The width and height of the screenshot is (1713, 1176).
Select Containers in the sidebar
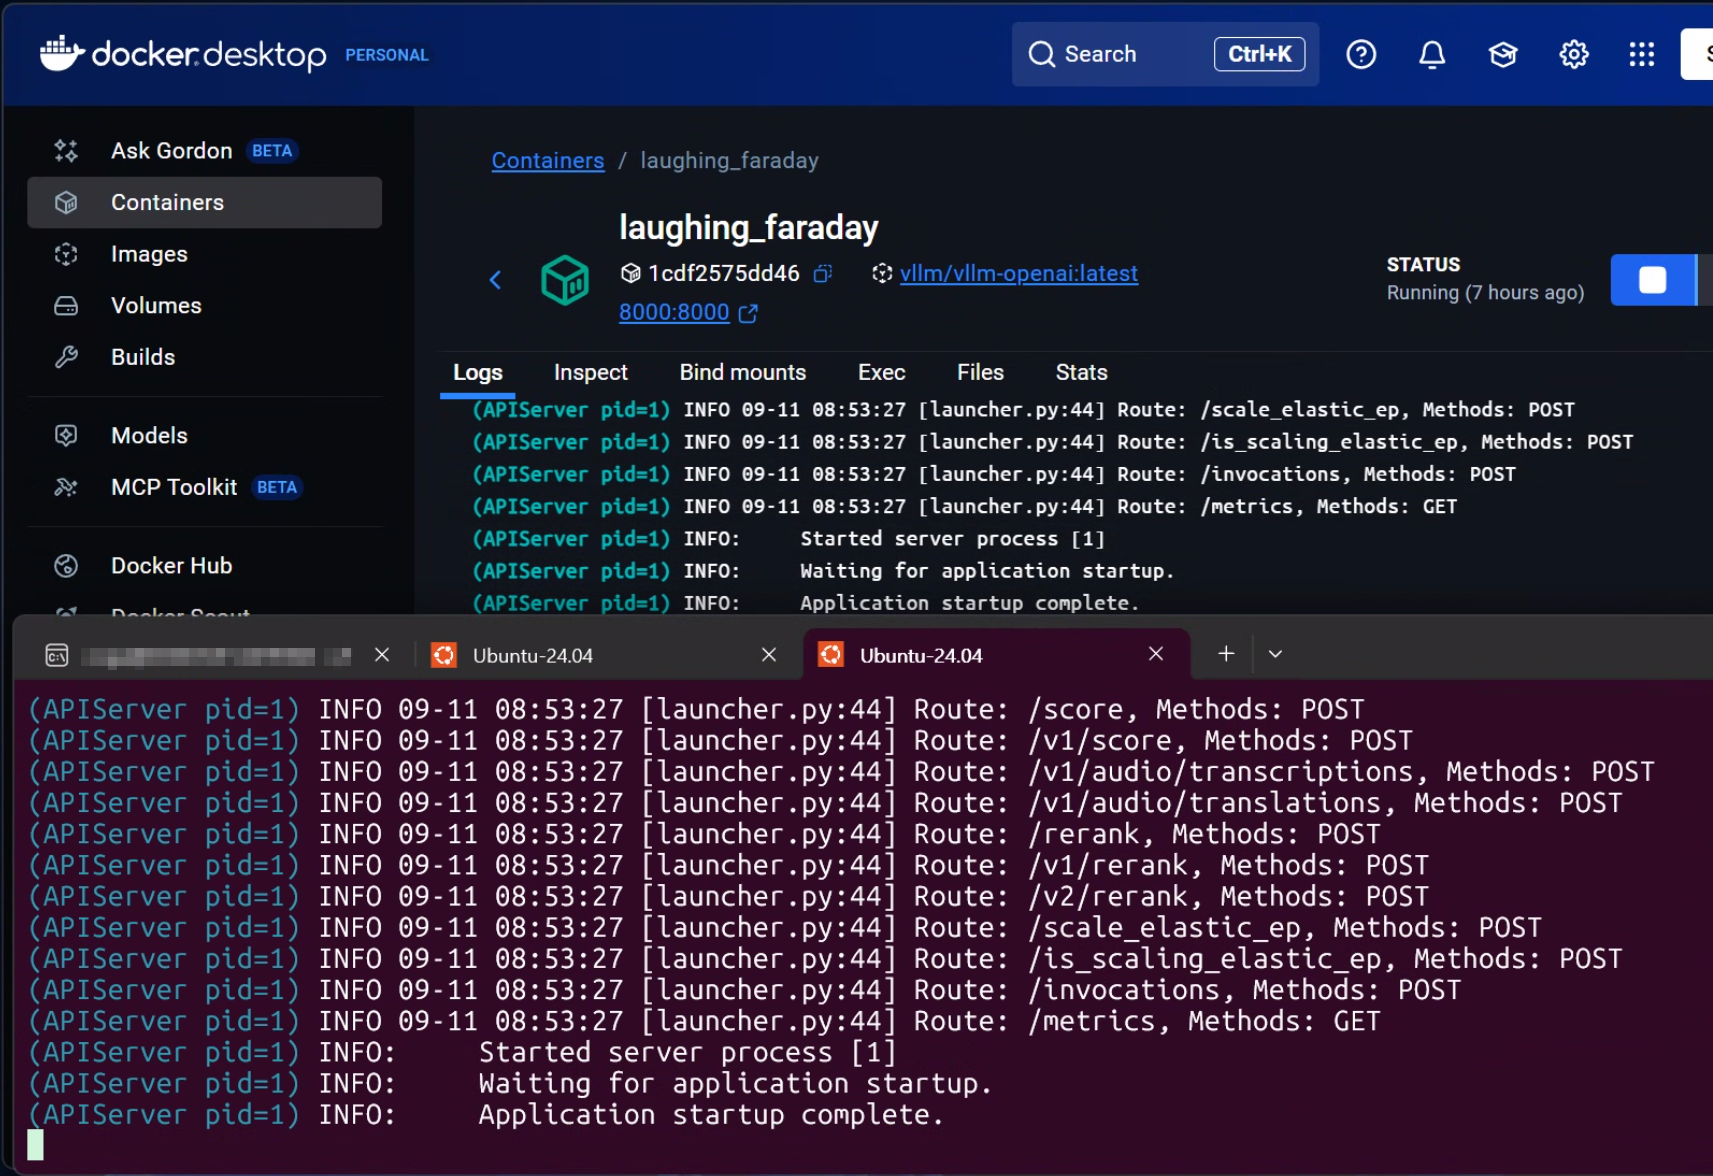(204, 203)
